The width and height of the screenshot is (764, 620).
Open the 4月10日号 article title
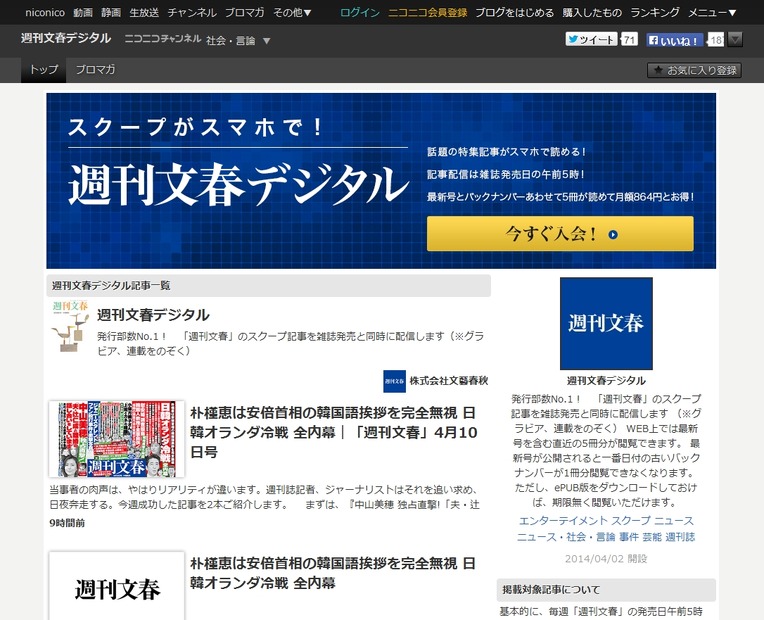tap(333, 432)
